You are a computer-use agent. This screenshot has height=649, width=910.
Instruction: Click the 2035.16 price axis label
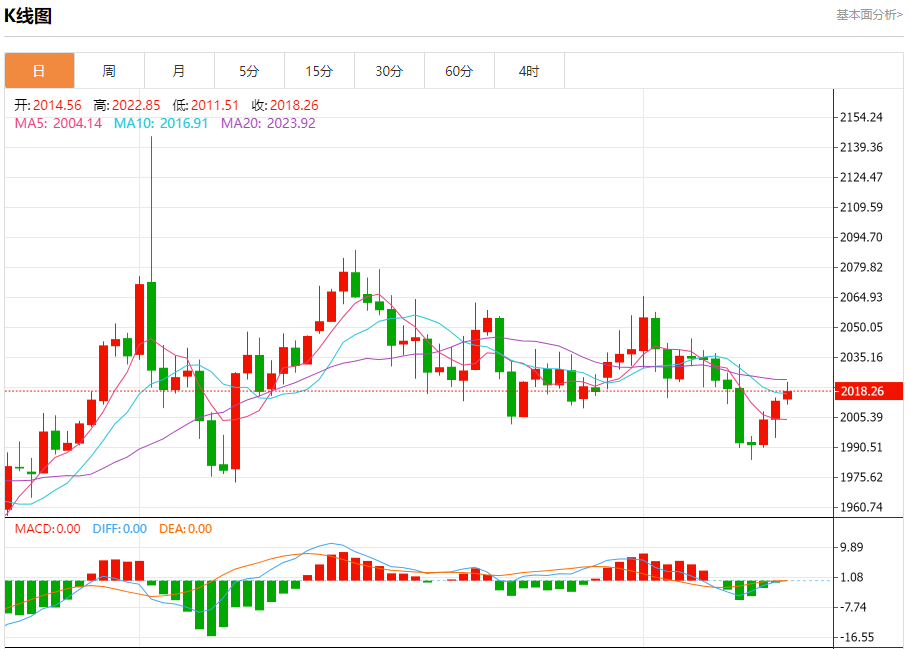pos(861,358)
